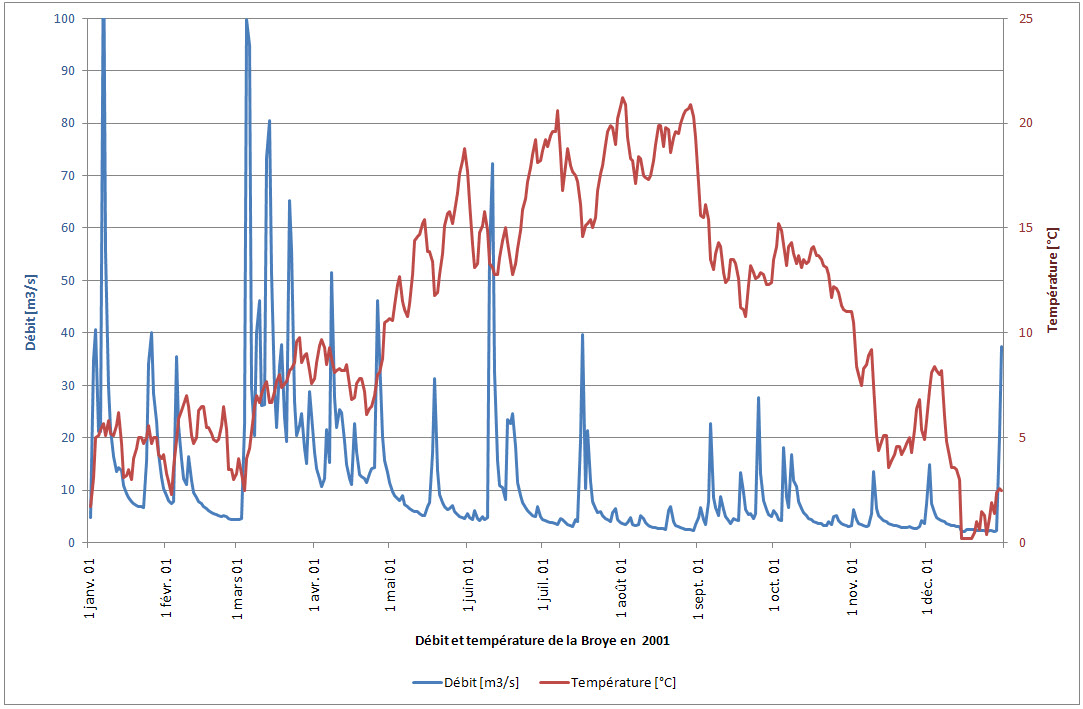Image resolution: width=1083 pixels, height=709 pixels.
Task: Click the red Température legend line marker
Action: coord(554,683)
